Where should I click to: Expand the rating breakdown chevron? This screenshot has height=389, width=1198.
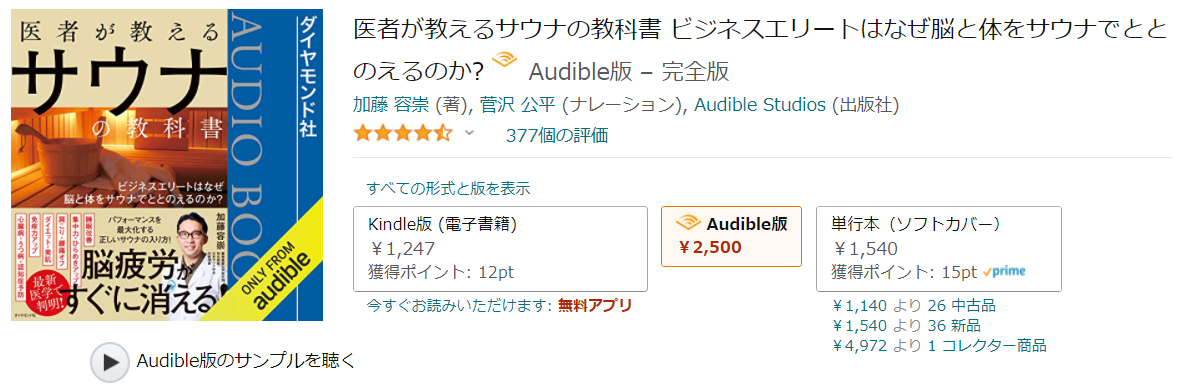(469, 134)
